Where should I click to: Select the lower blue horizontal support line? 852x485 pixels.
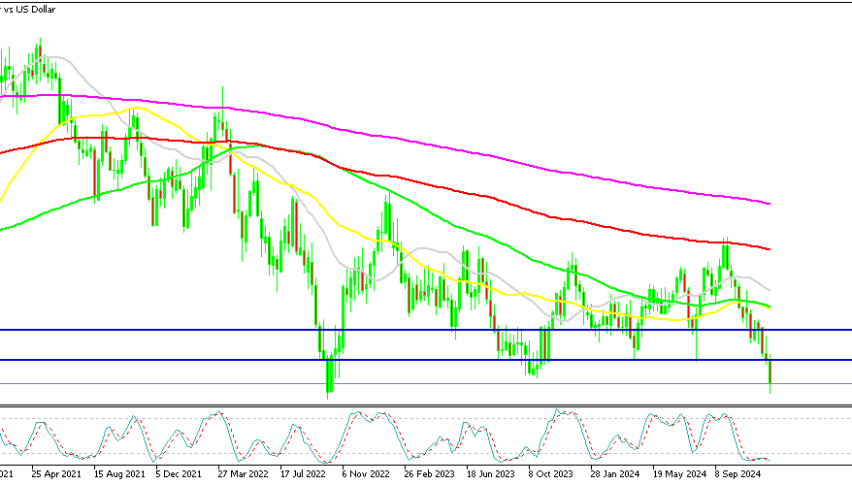426,360
